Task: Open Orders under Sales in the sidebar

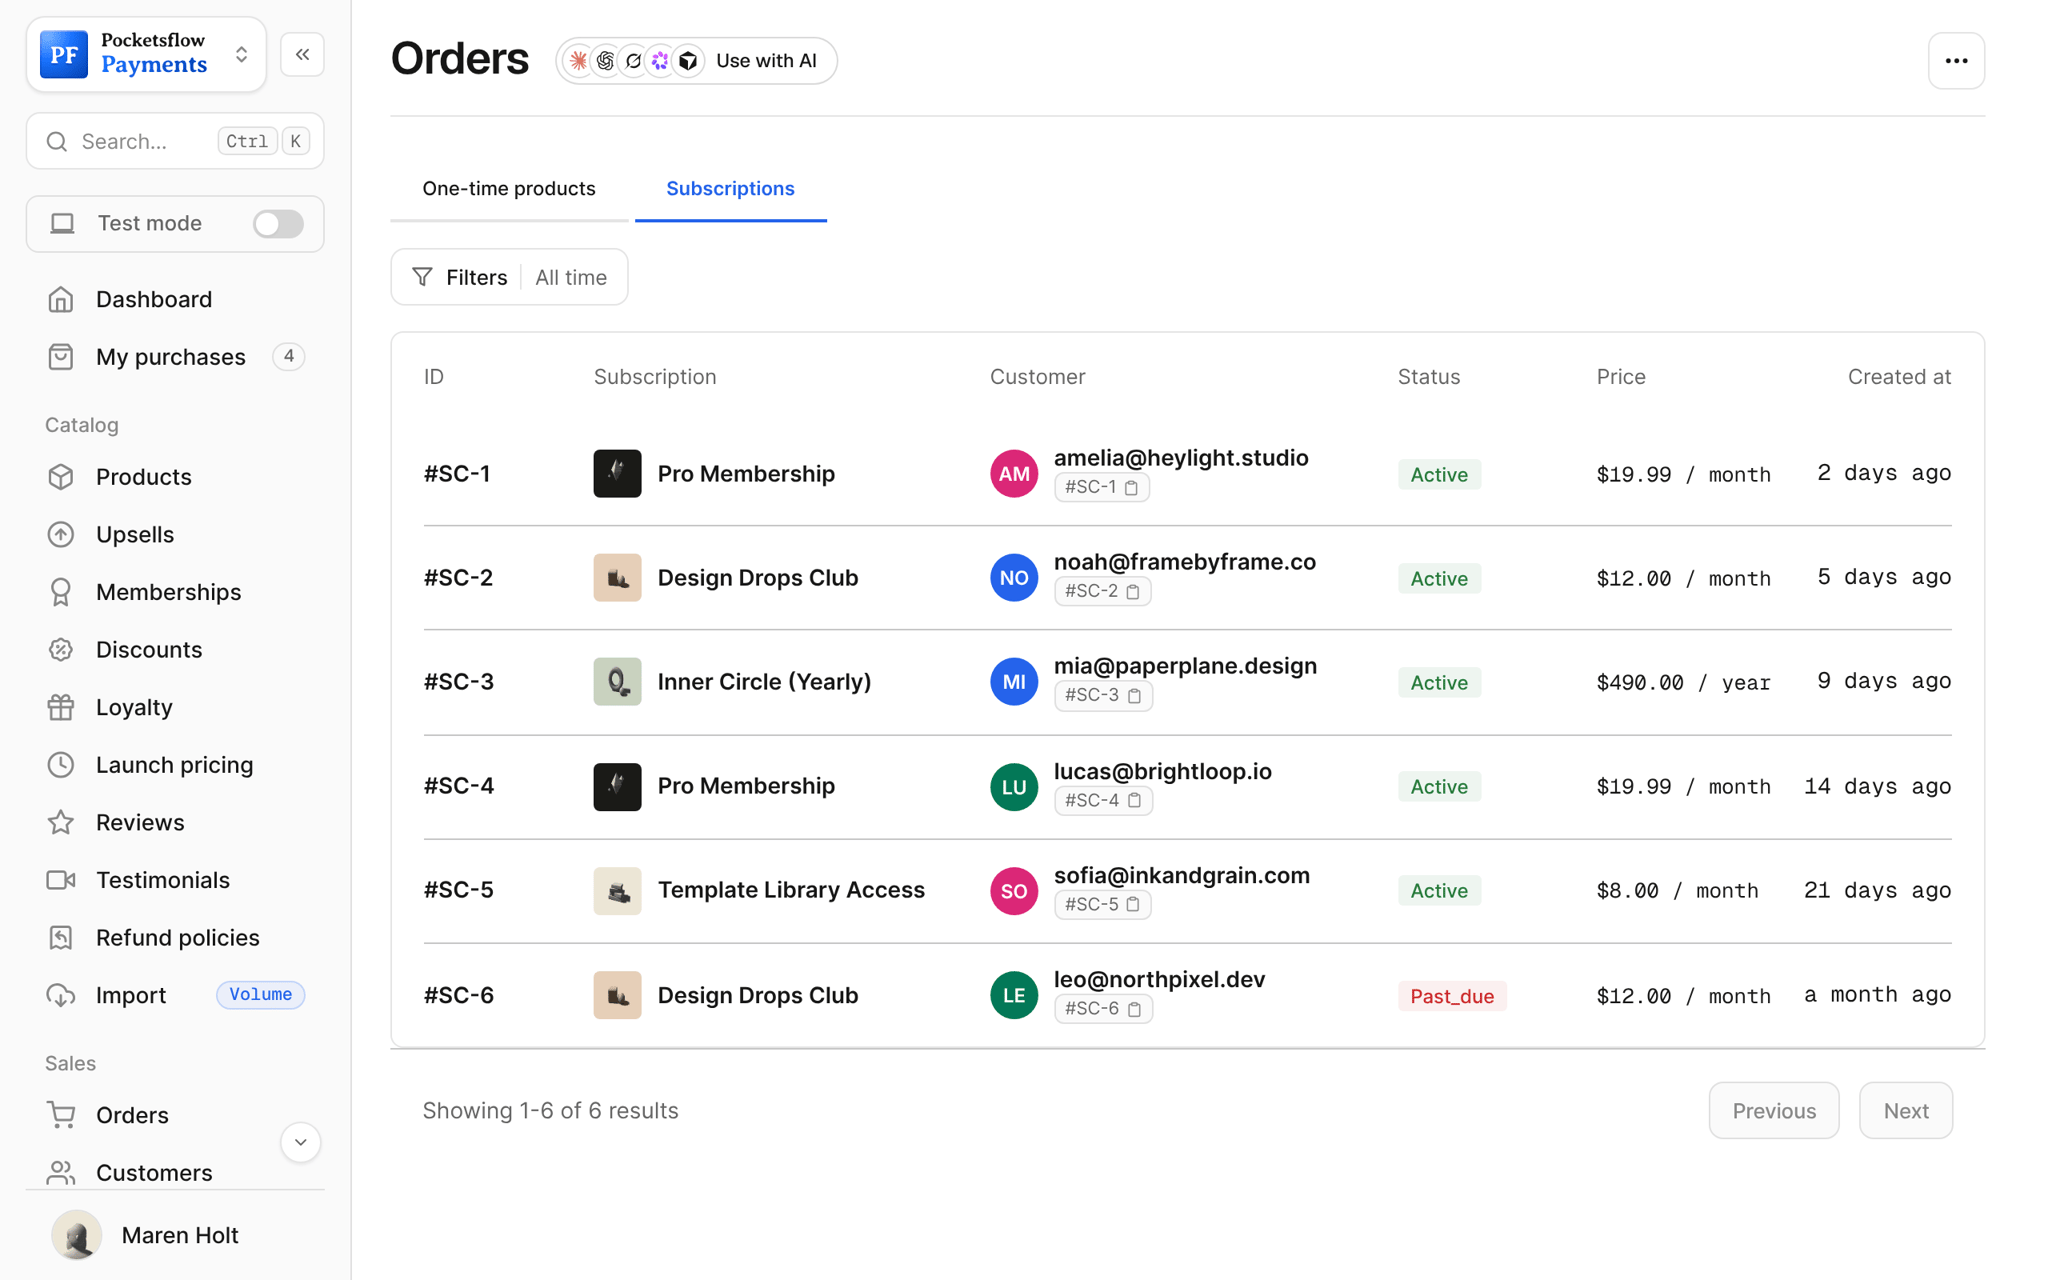Action: (132, 1115)
